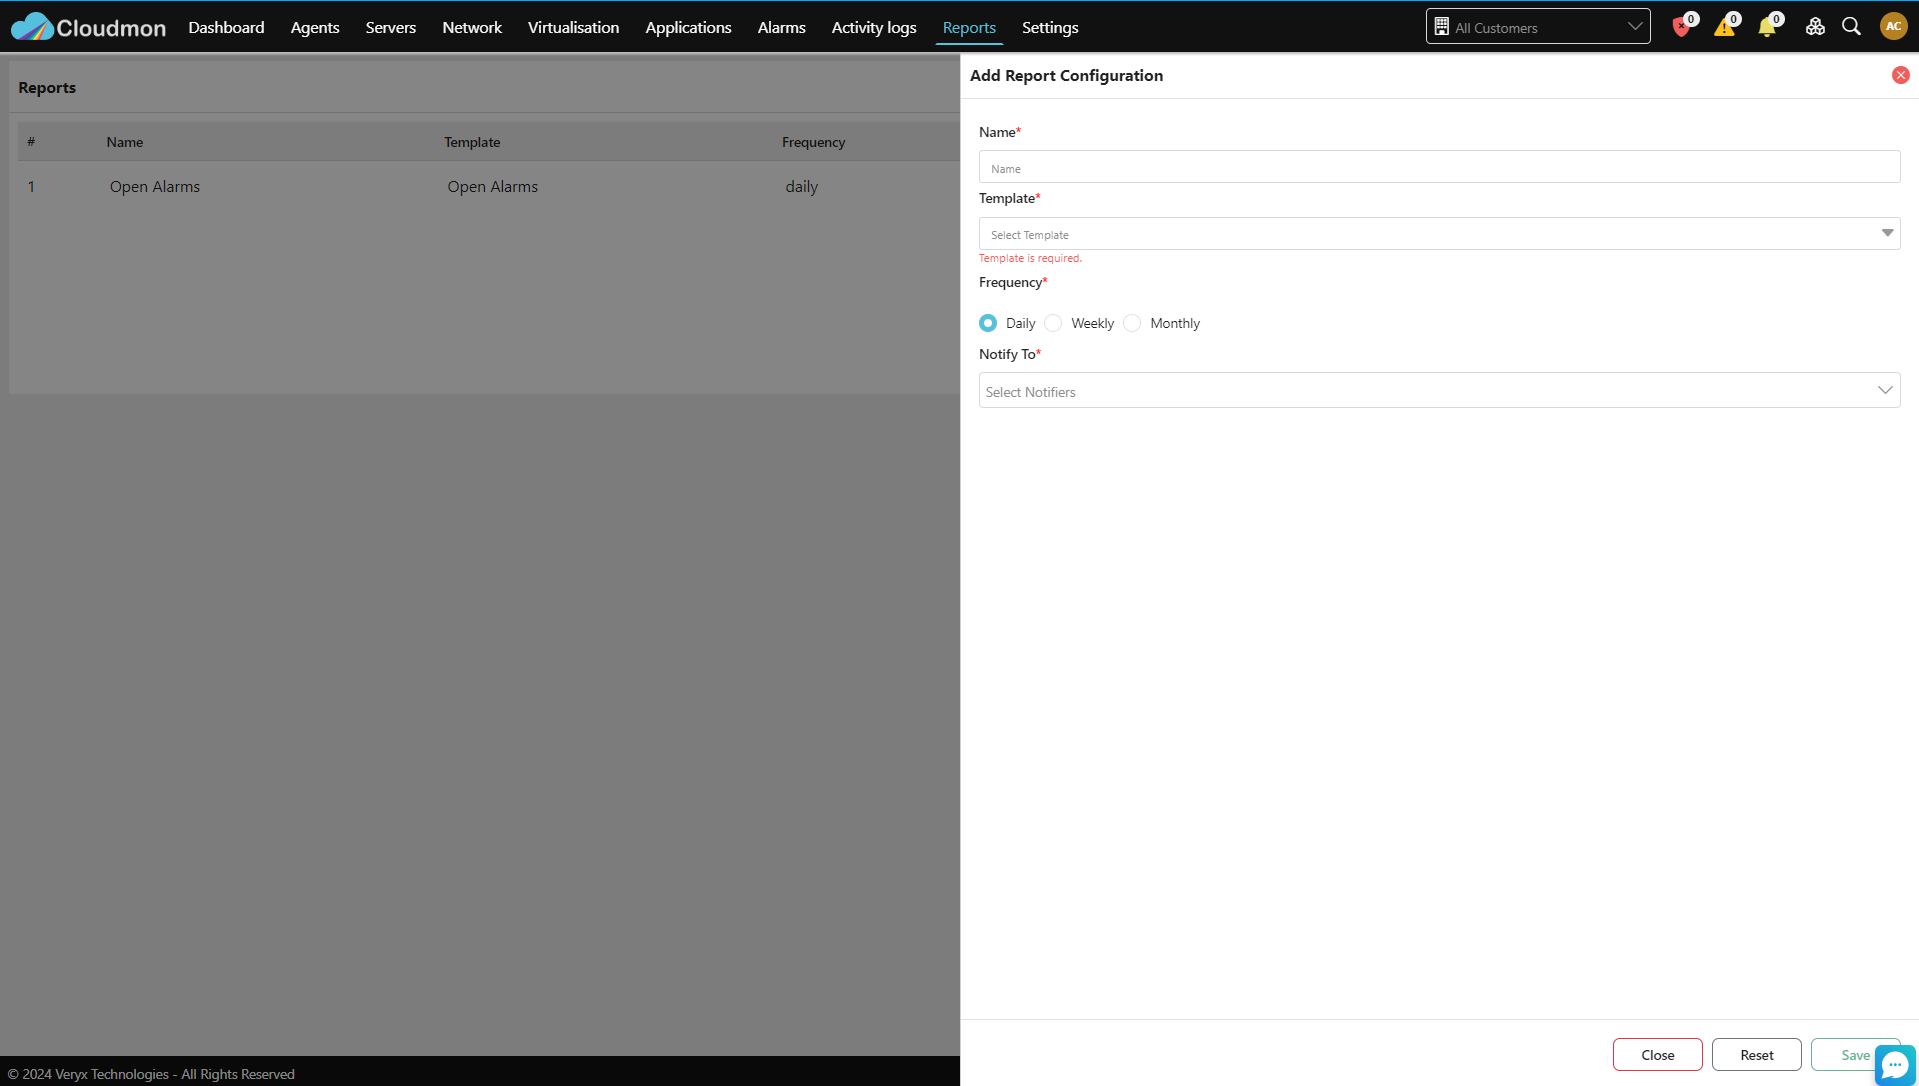
Task: Click the Reset button
Action: tap(1756, 1054)
